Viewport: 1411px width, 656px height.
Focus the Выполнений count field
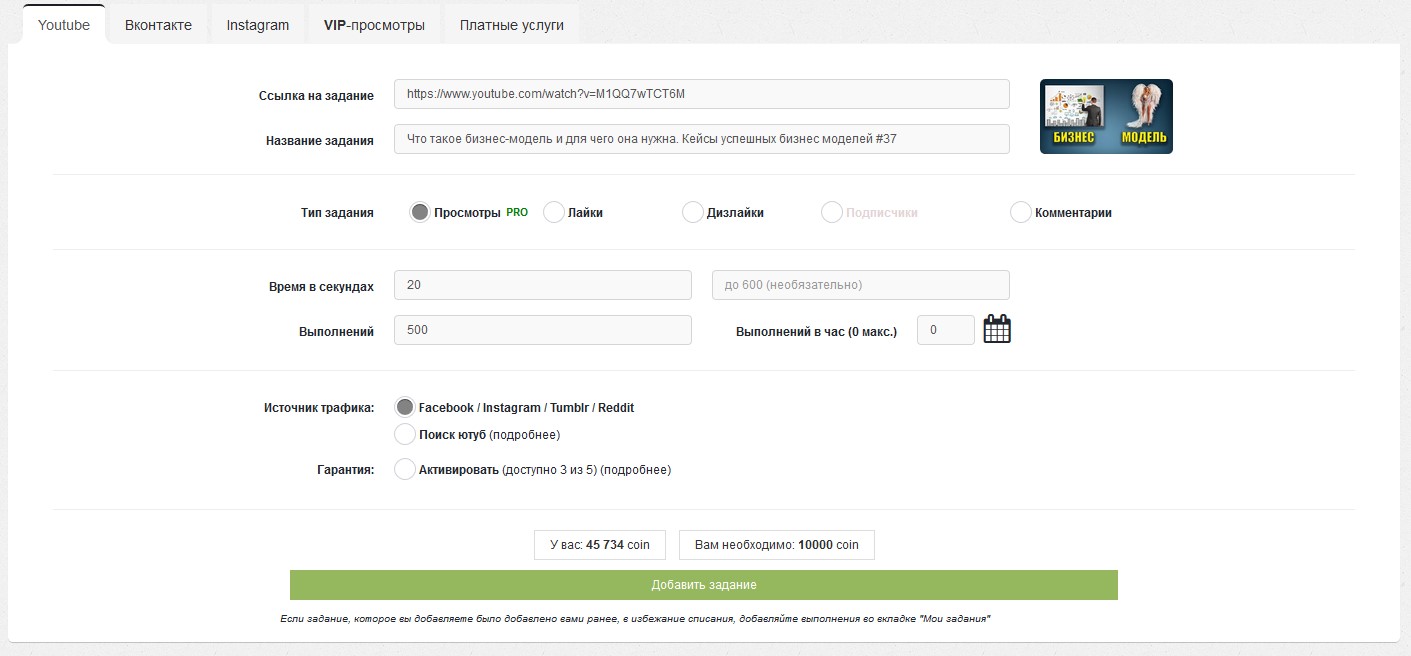543,330
